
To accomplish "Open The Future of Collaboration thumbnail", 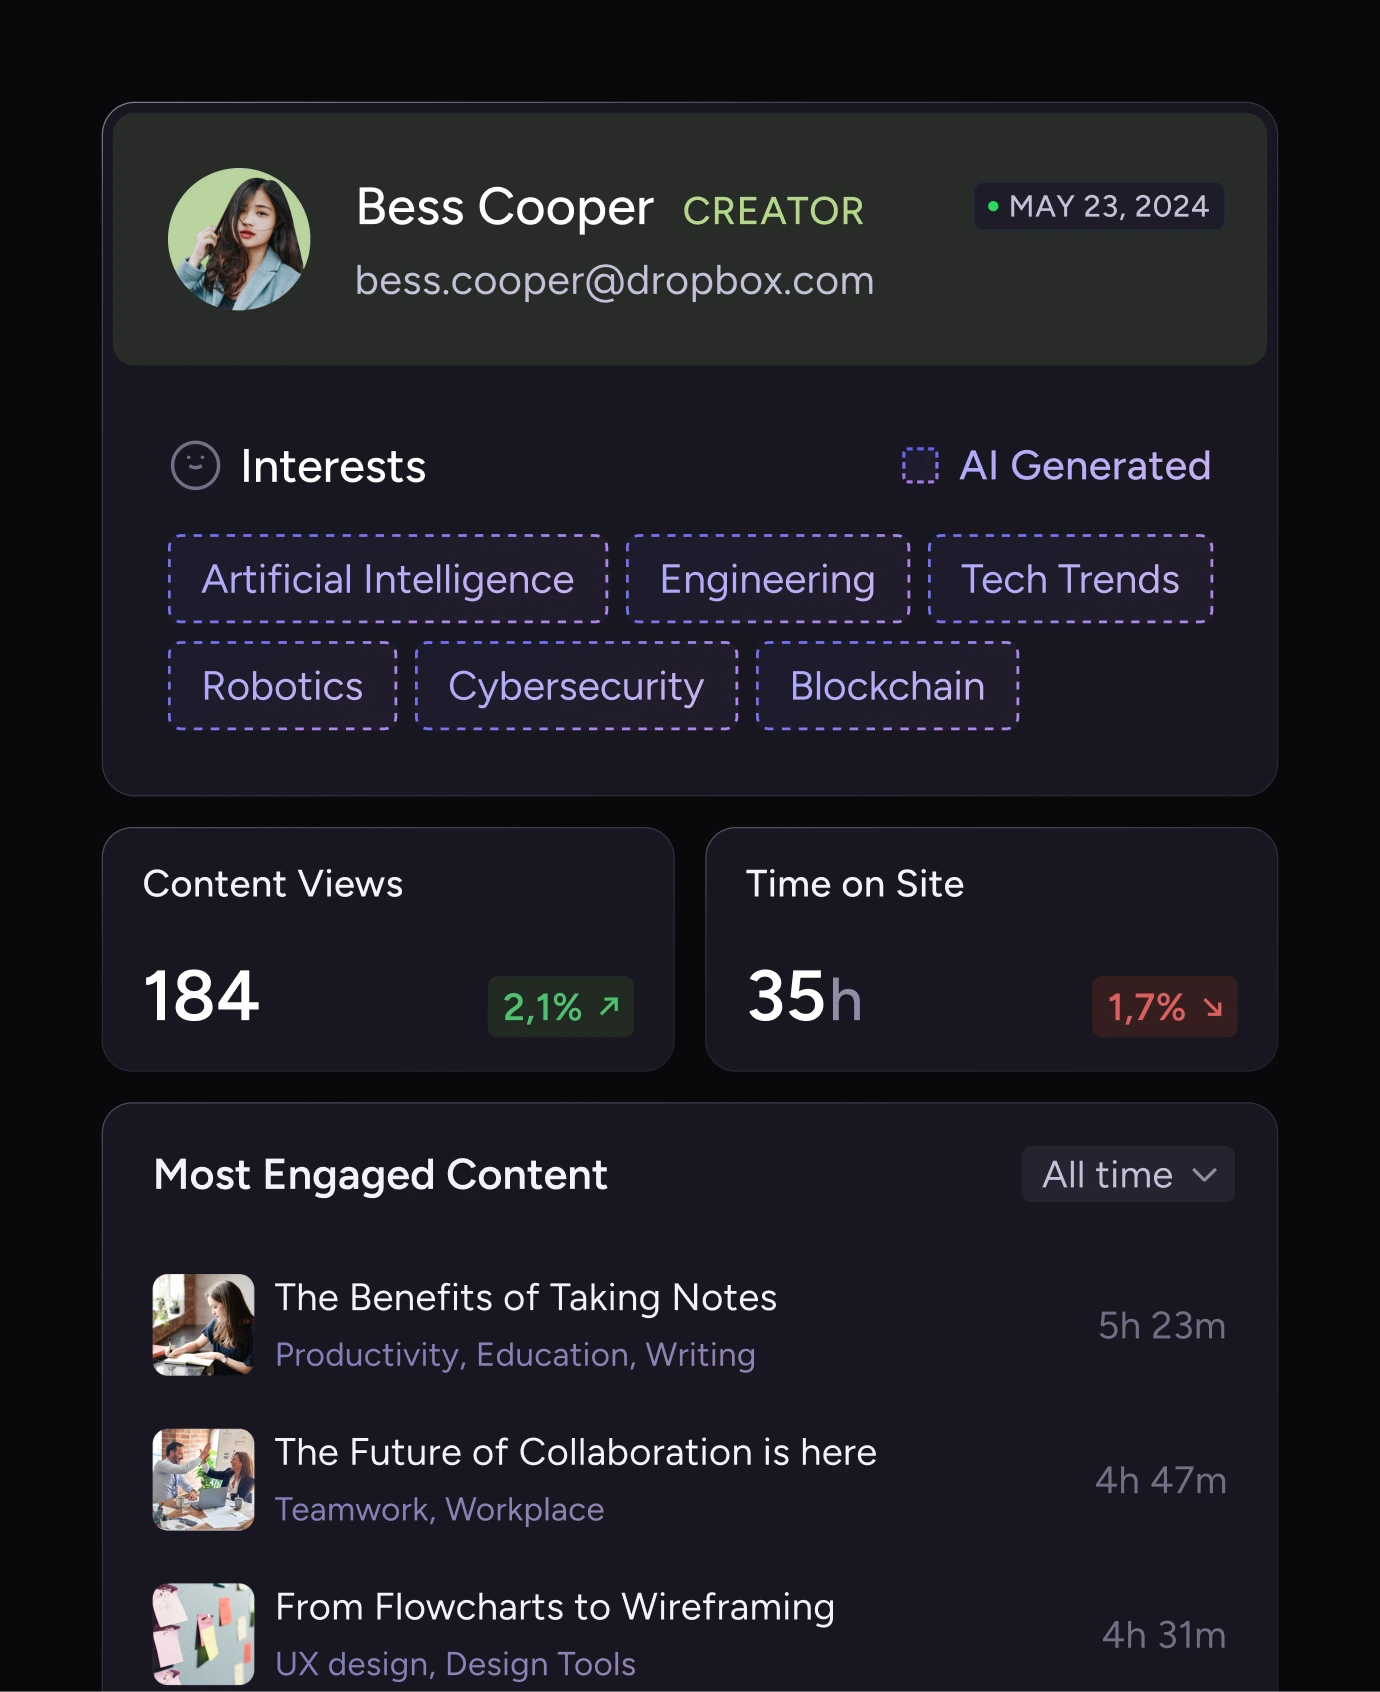I will [x=203, y=1480].
